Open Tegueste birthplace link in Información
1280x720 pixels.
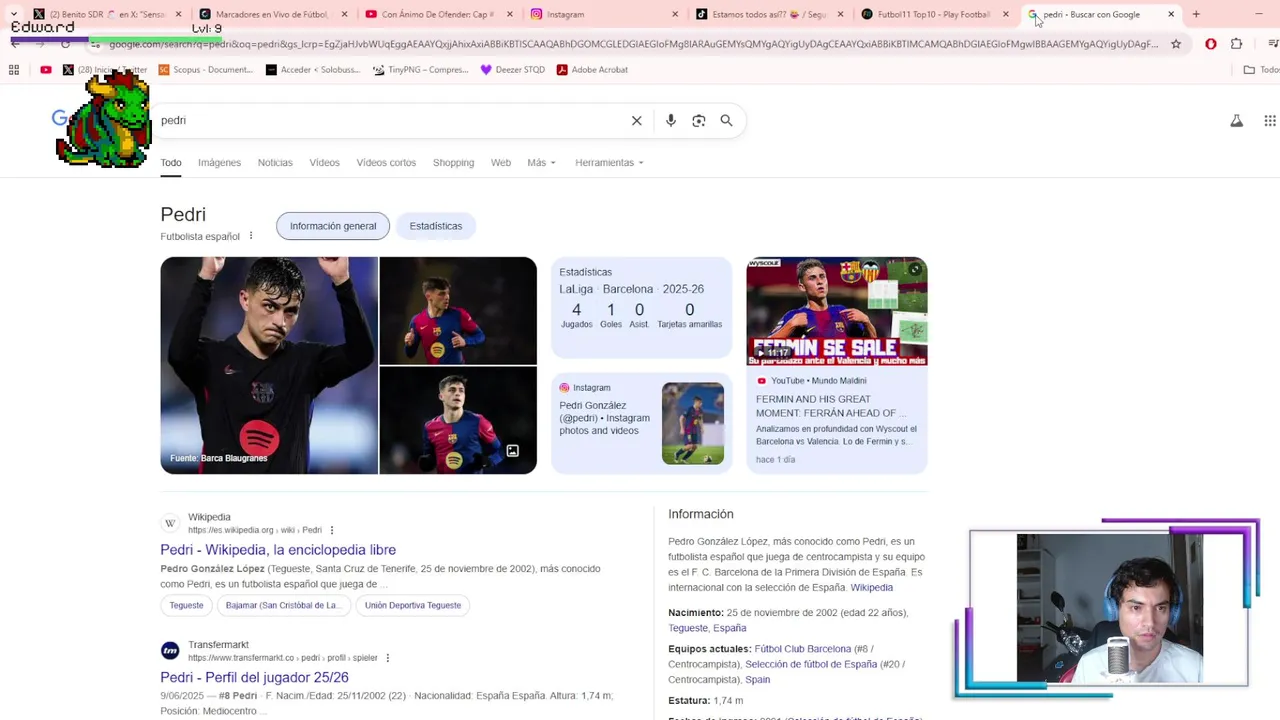point(688,628)
